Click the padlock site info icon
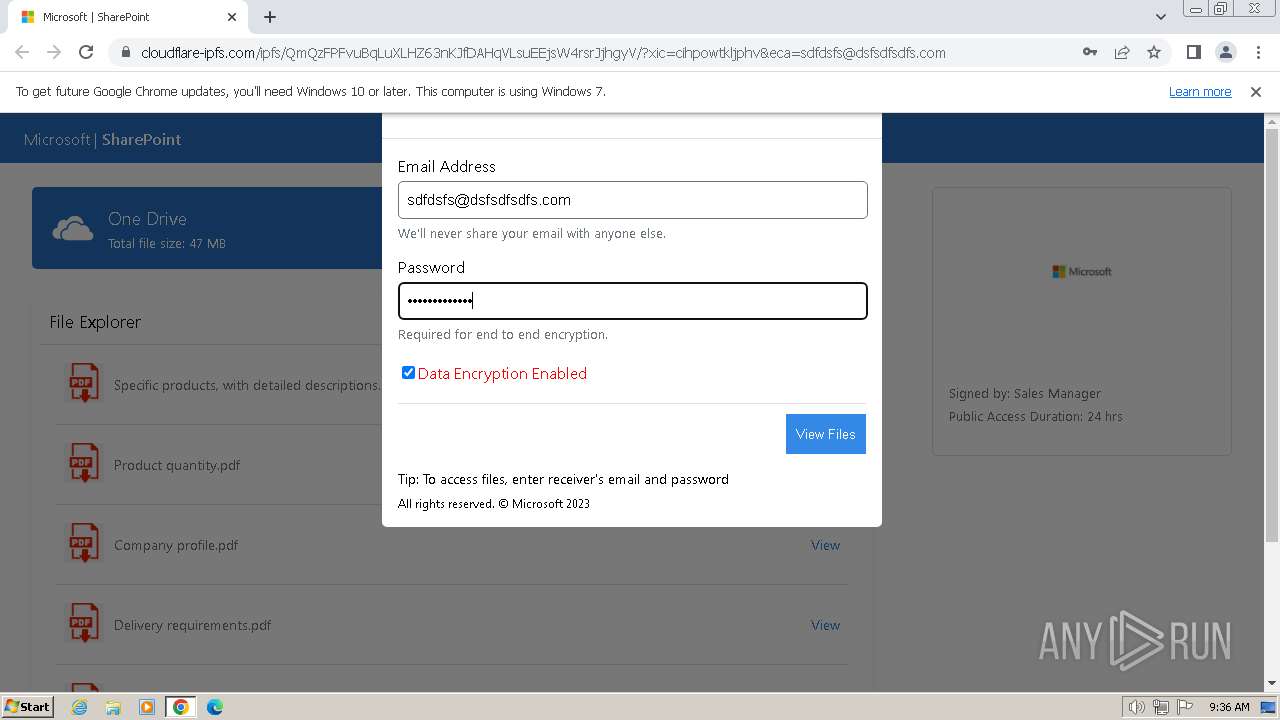This screenshot has width=1280, height=720. point(125,53)
